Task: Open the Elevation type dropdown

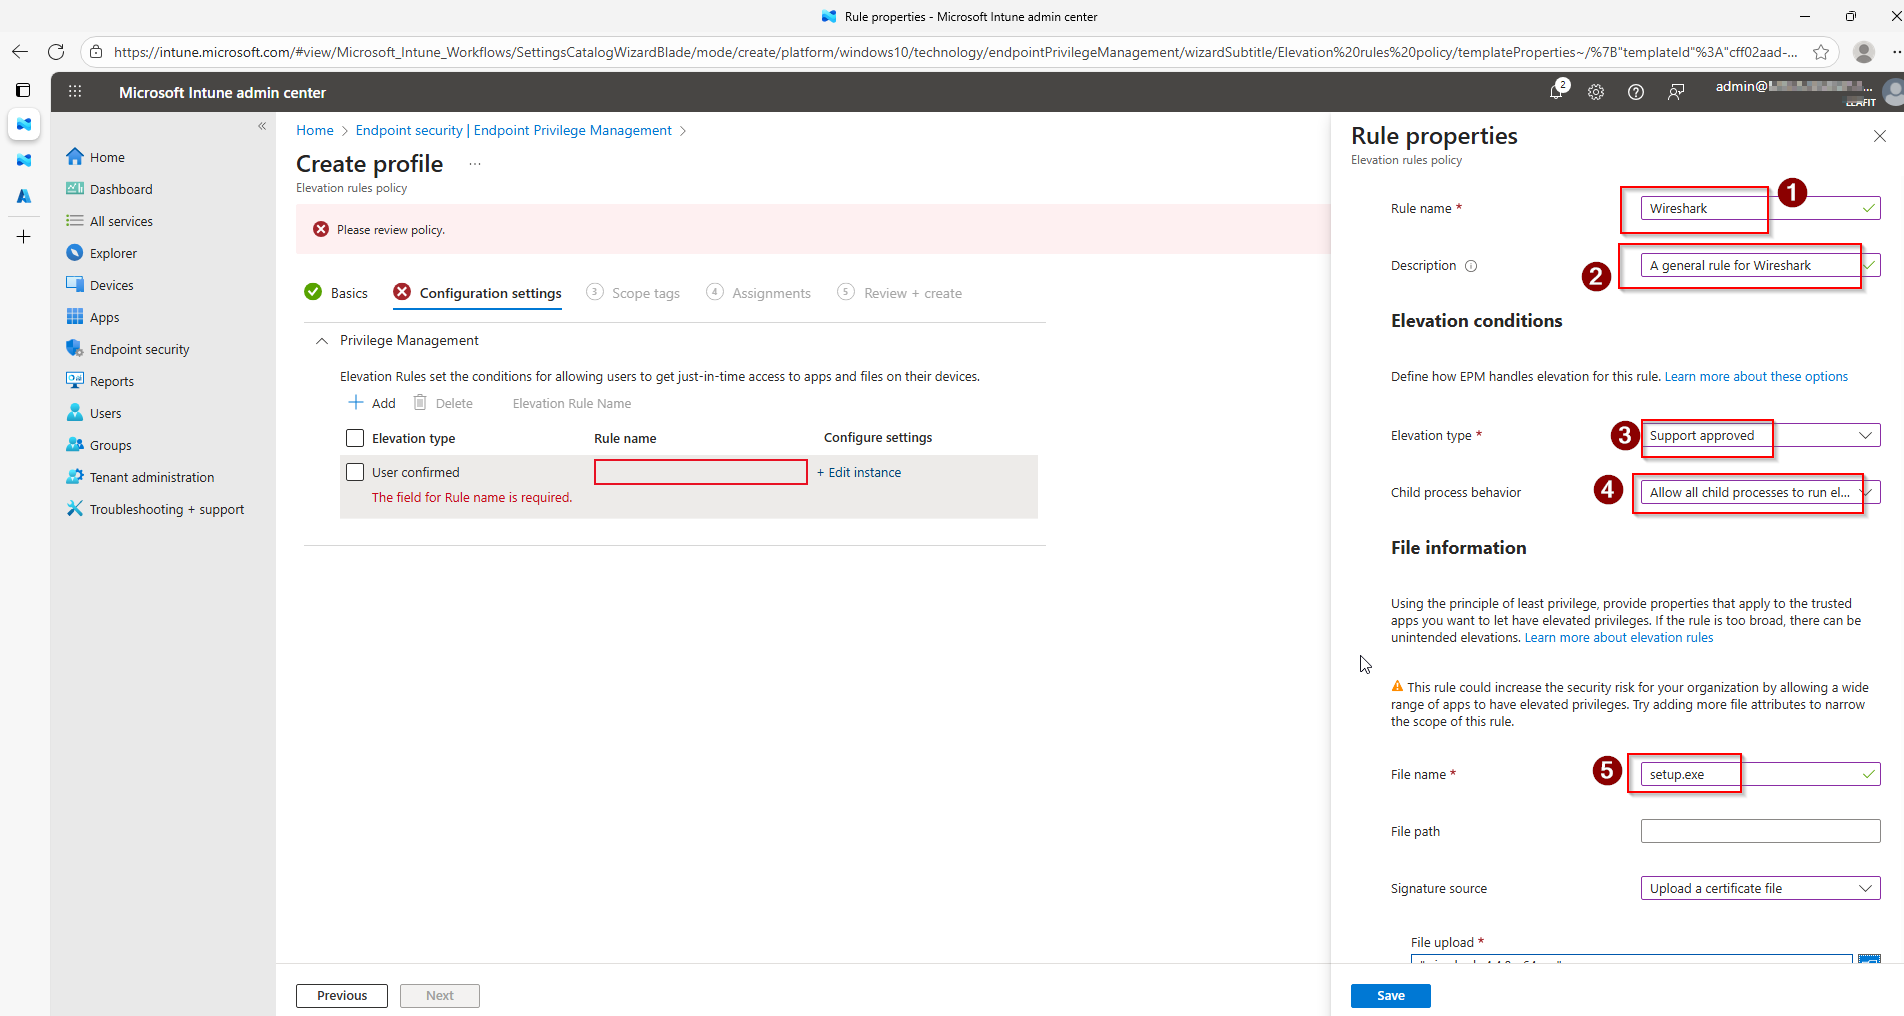Action: 1760,435
